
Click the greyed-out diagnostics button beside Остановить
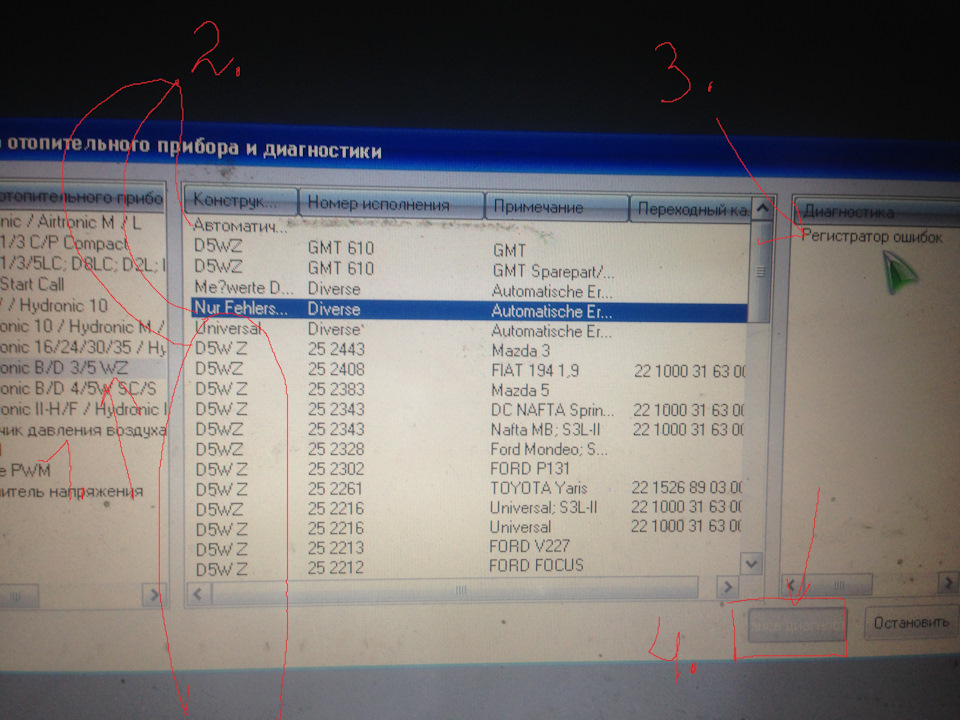click(797, 626)
